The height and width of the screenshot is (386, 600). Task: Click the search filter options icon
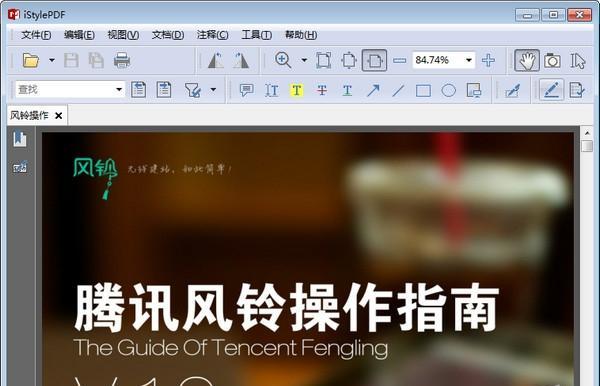pos(192,90)
